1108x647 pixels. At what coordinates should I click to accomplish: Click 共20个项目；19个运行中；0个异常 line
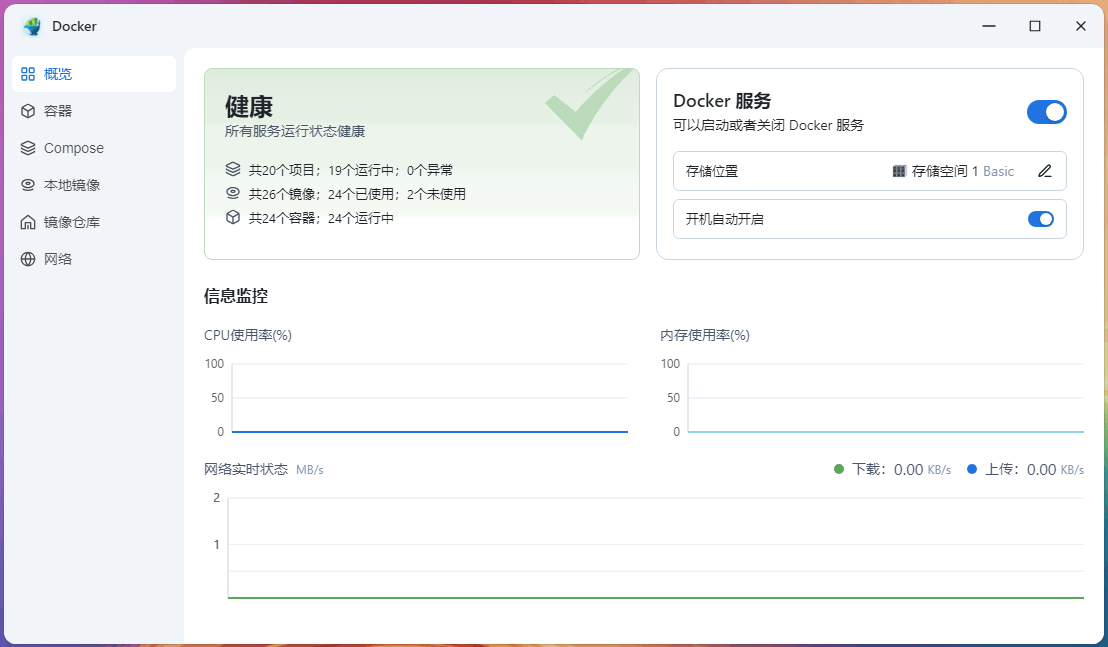point(350,170)
